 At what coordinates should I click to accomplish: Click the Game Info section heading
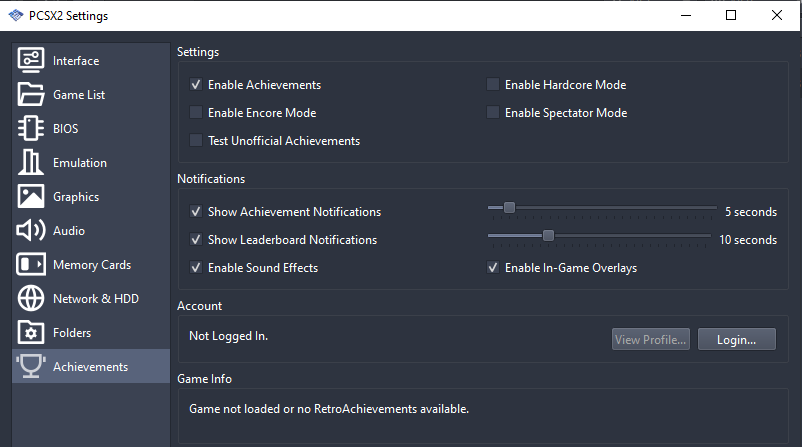pyautogui.click(x=205, y=379)
